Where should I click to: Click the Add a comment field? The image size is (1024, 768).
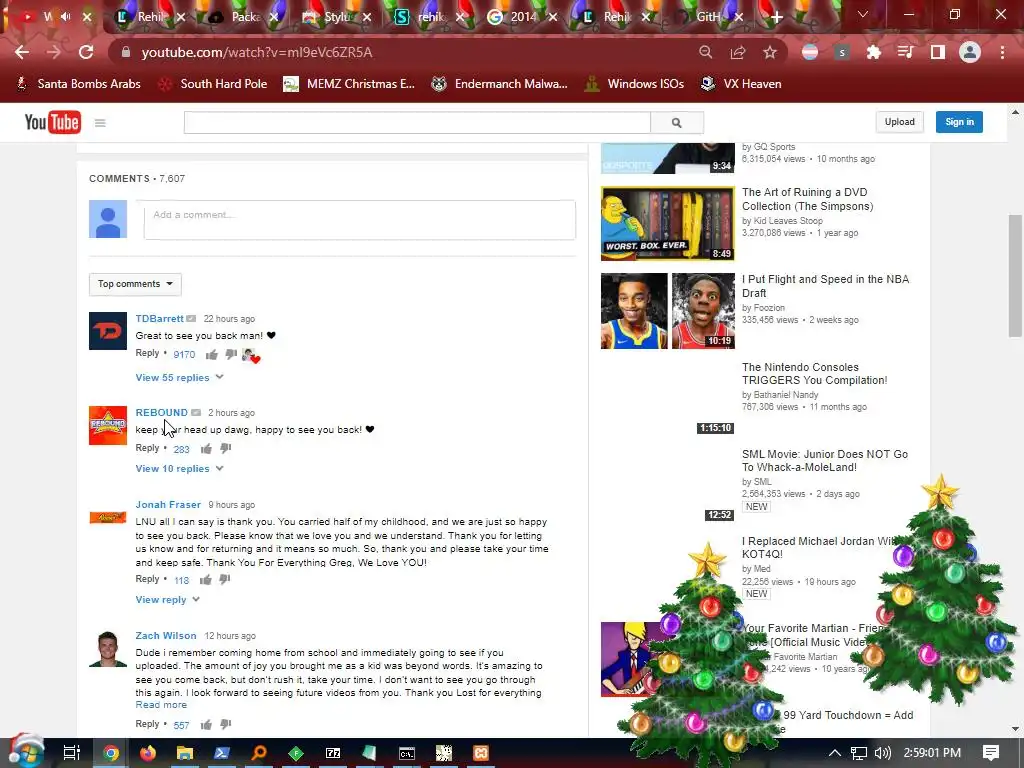click(x=360, y=220)
